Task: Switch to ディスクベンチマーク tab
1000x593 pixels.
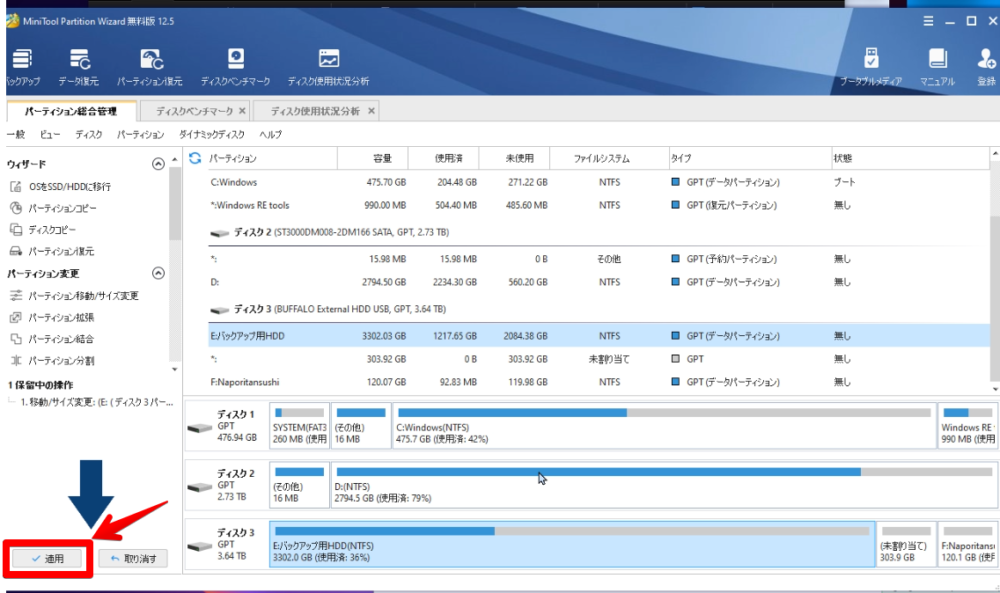Action: click(x=195, y=112)
